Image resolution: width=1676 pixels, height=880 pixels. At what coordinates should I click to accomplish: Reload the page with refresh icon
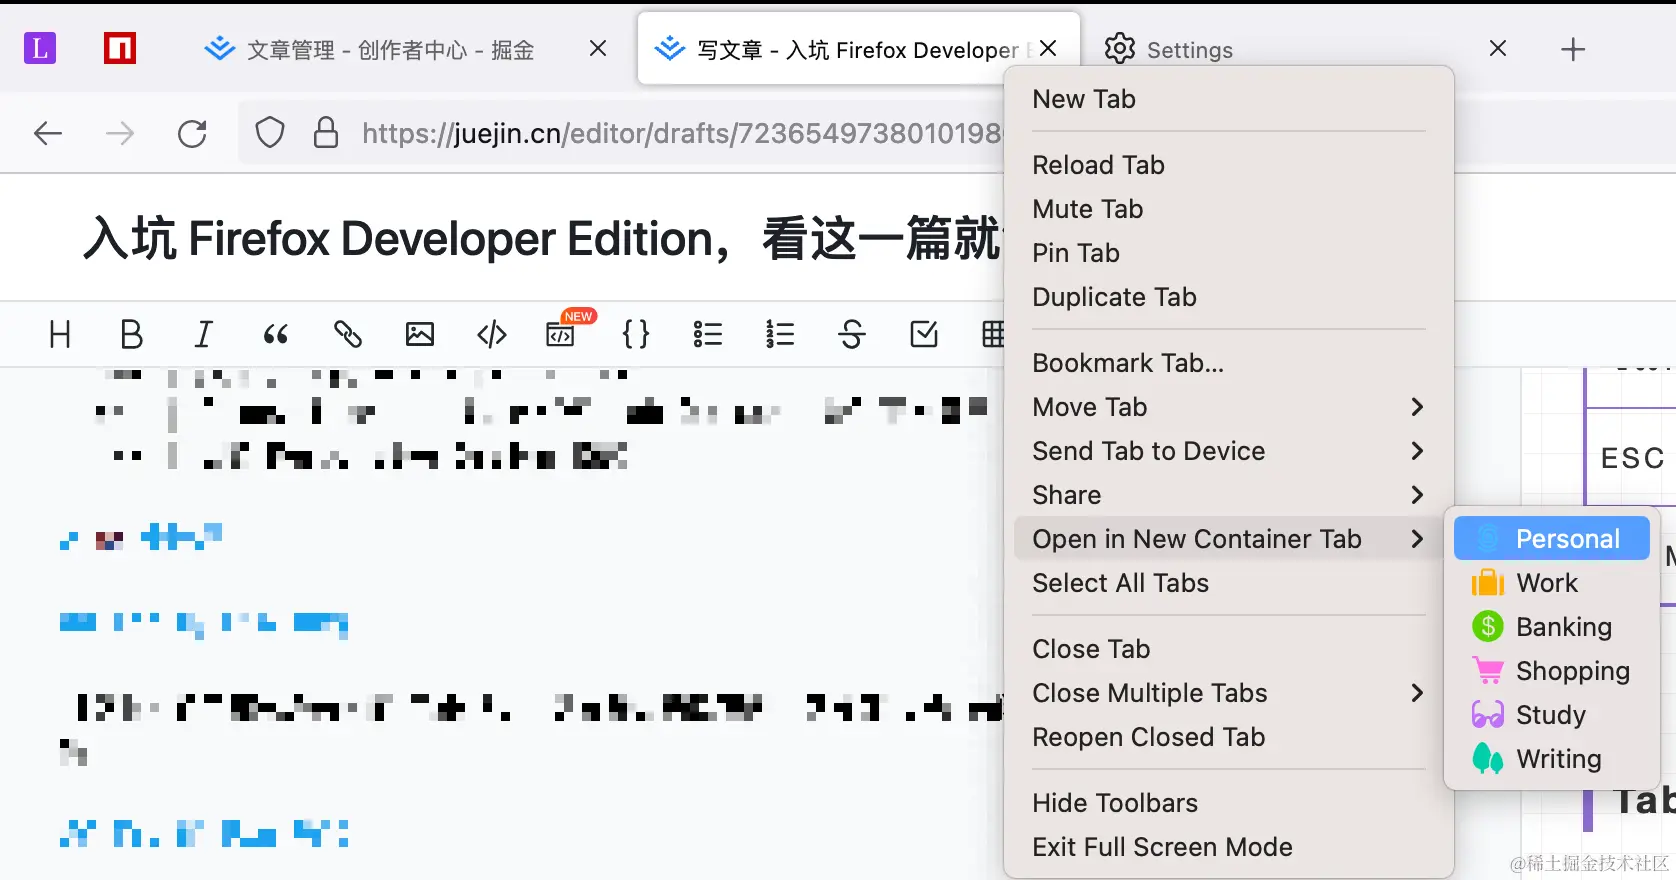point(192,133)
